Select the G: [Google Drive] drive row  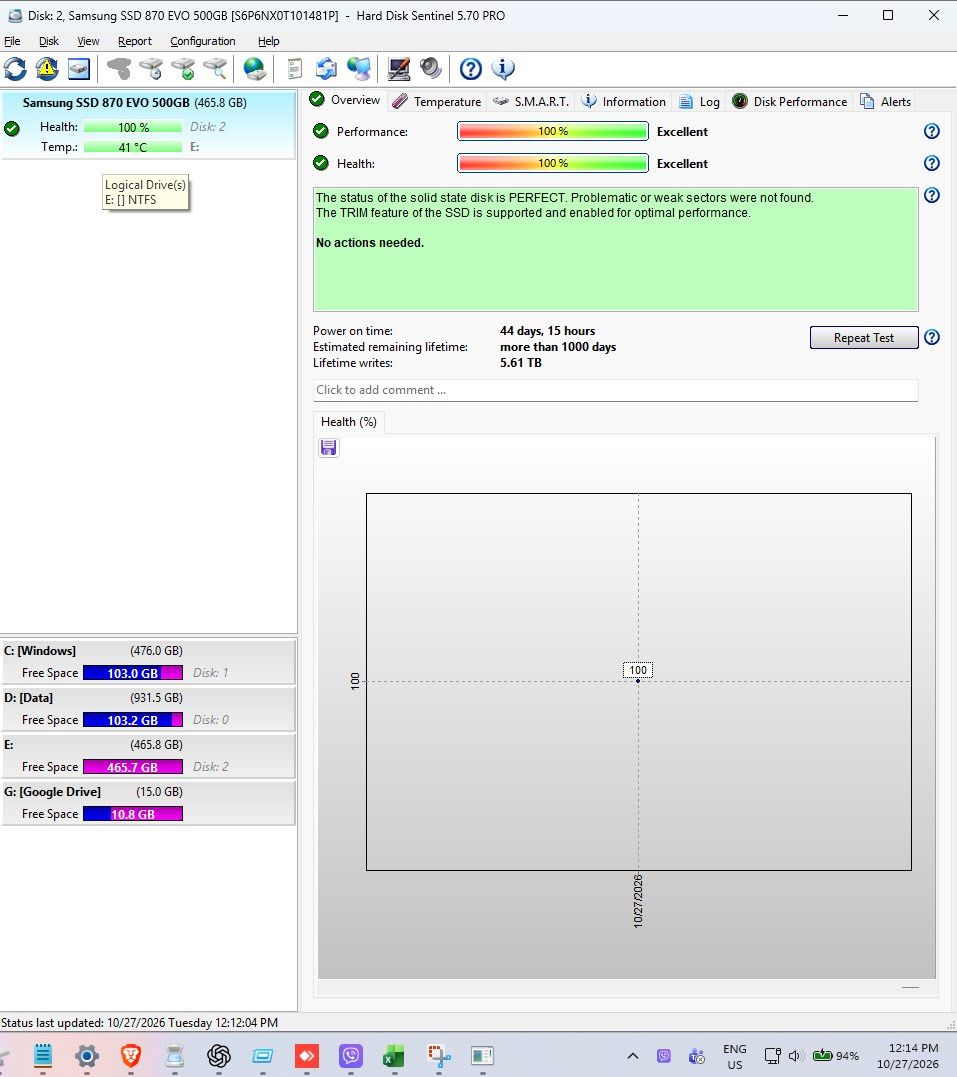148,802
